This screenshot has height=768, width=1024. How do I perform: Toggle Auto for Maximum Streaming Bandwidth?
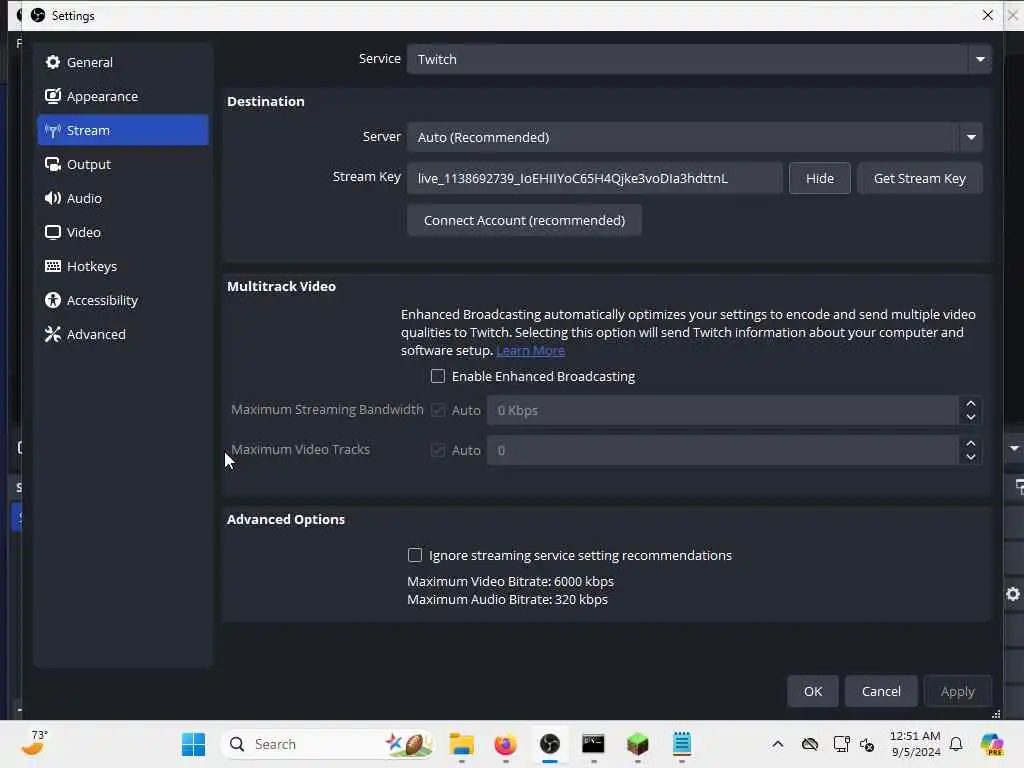pyautogui.click(x=438, y=410)
